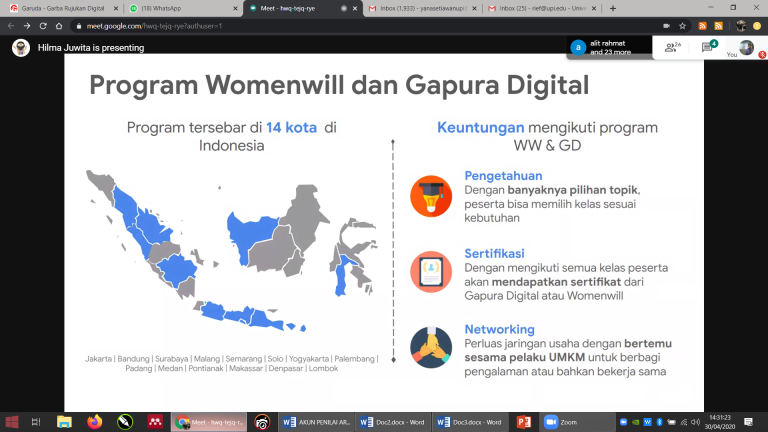
Task: Switch to AKUN PENILAI Word document
Action: click(316, 422)
